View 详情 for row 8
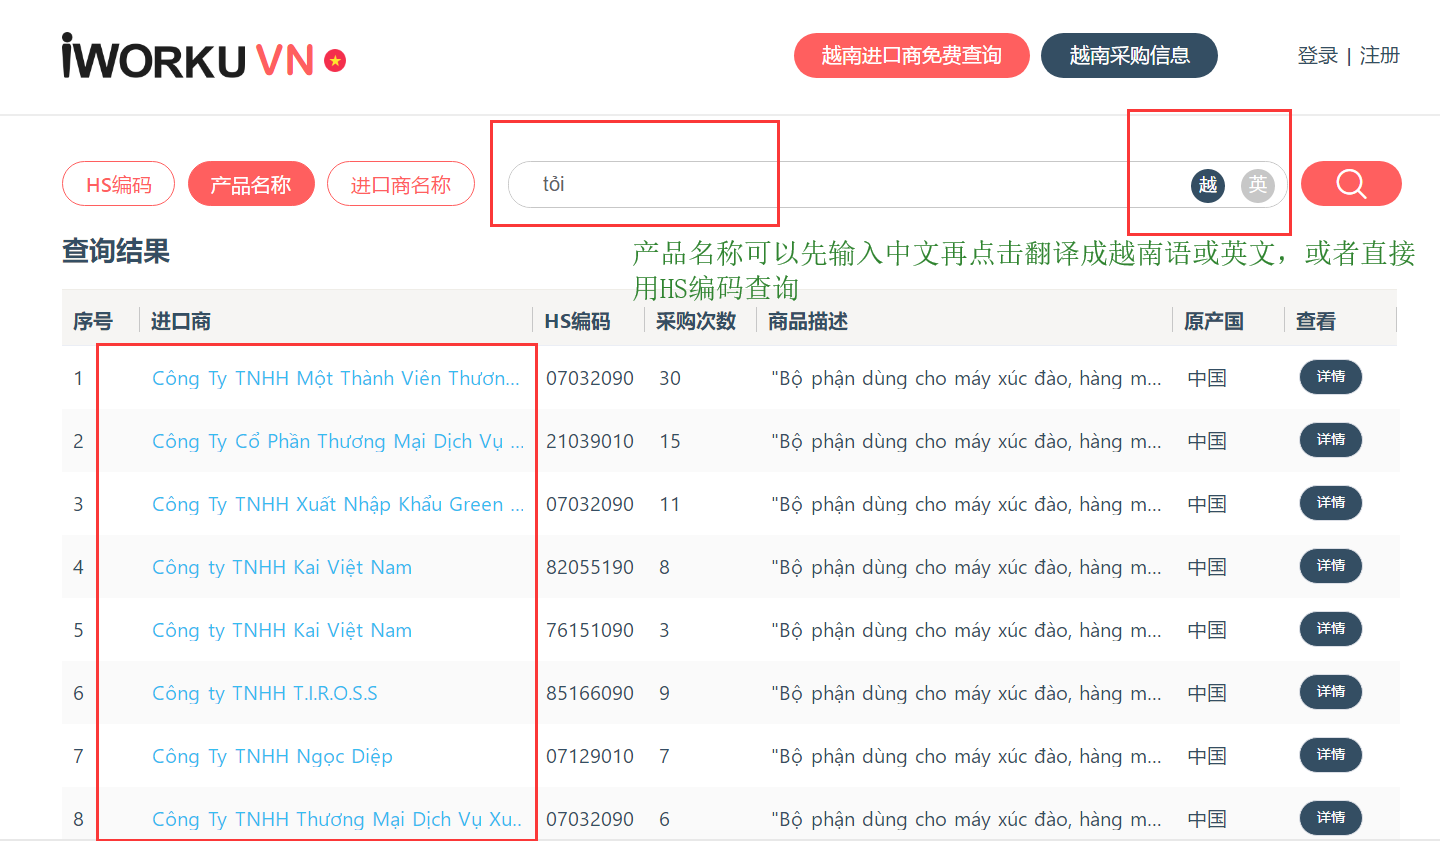This screenshot has height=841, width=1440. click(1331, 818)
